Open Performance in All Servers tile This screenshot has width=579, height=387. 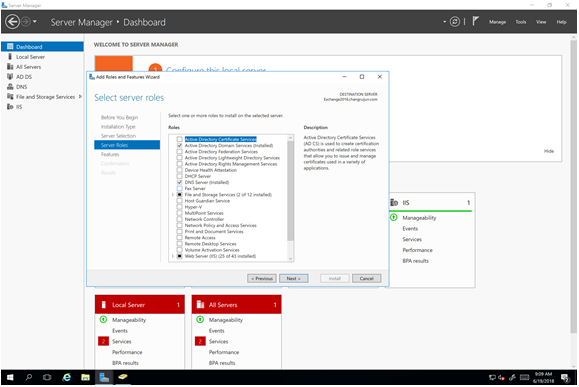point(224,352)
